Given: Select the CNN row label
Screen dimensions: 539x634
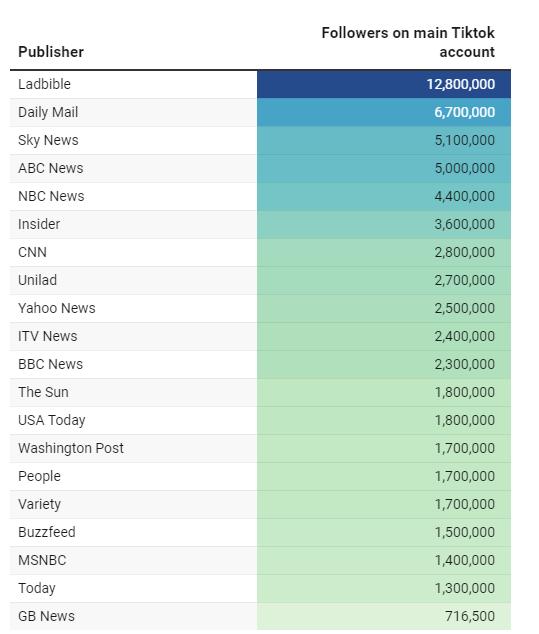Looking at the screenshot, I should click(32, 252).
